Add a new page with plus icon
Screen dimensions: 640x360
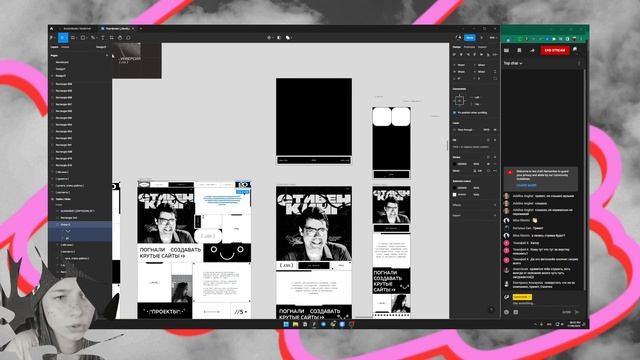click(x=107, y=55)
